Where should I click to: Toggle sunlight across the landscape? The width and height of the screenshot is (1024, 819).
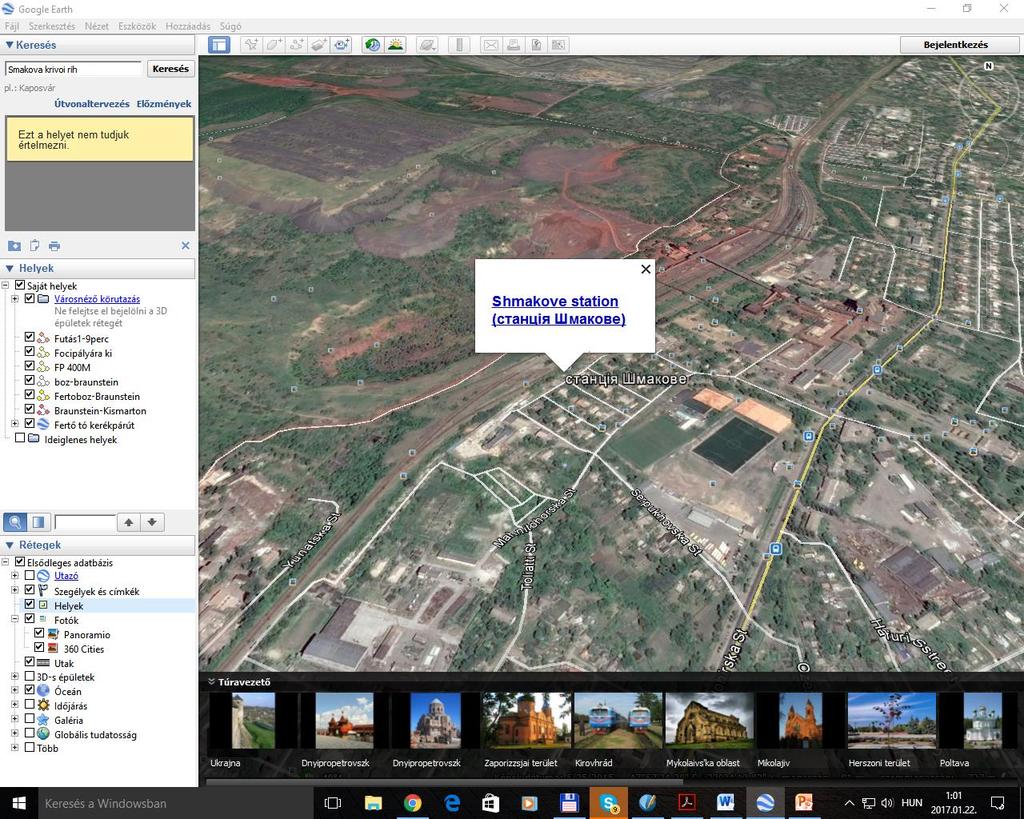pyautogui.click(x=395, y=44)
